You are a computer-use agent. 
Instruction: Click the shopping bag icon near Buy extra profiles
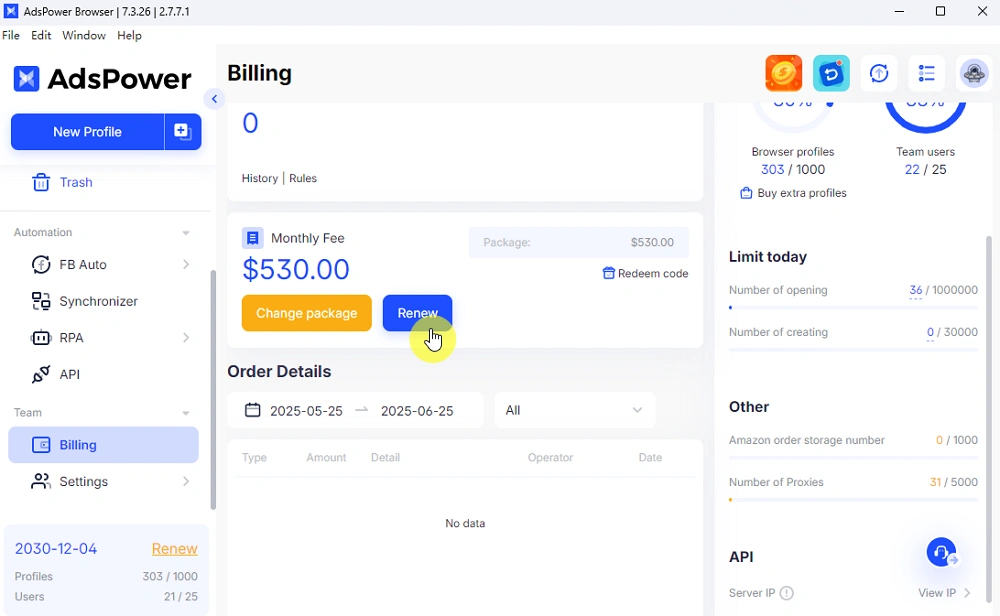pyautogui.click(x=746, y=193)
